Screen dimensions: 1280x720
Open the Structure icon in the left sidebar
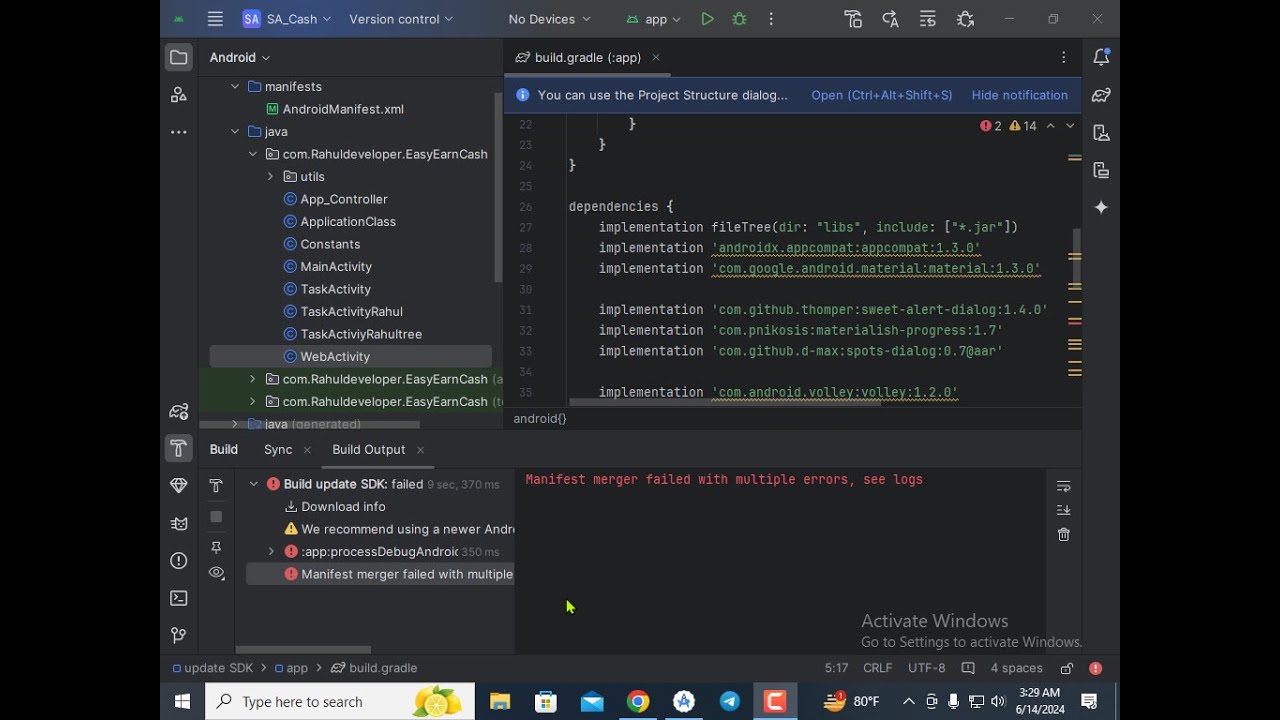[x=179, y=94]
